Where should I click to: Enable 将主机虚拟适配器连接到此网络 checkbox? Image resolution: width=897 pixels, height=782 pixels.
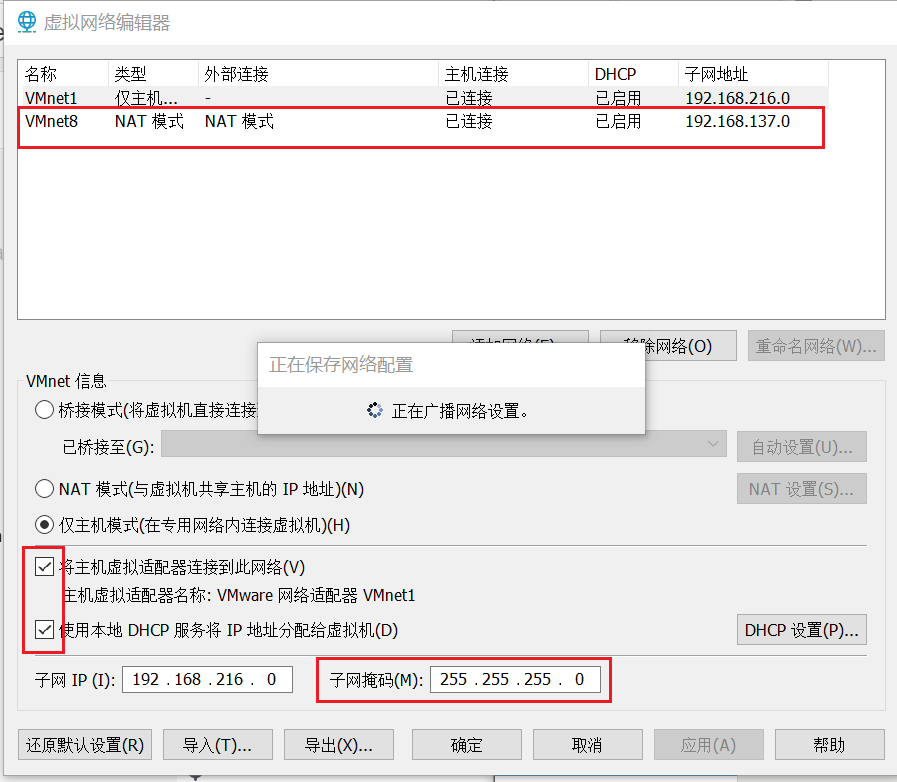pyautogui.click(x=44, y=566)
